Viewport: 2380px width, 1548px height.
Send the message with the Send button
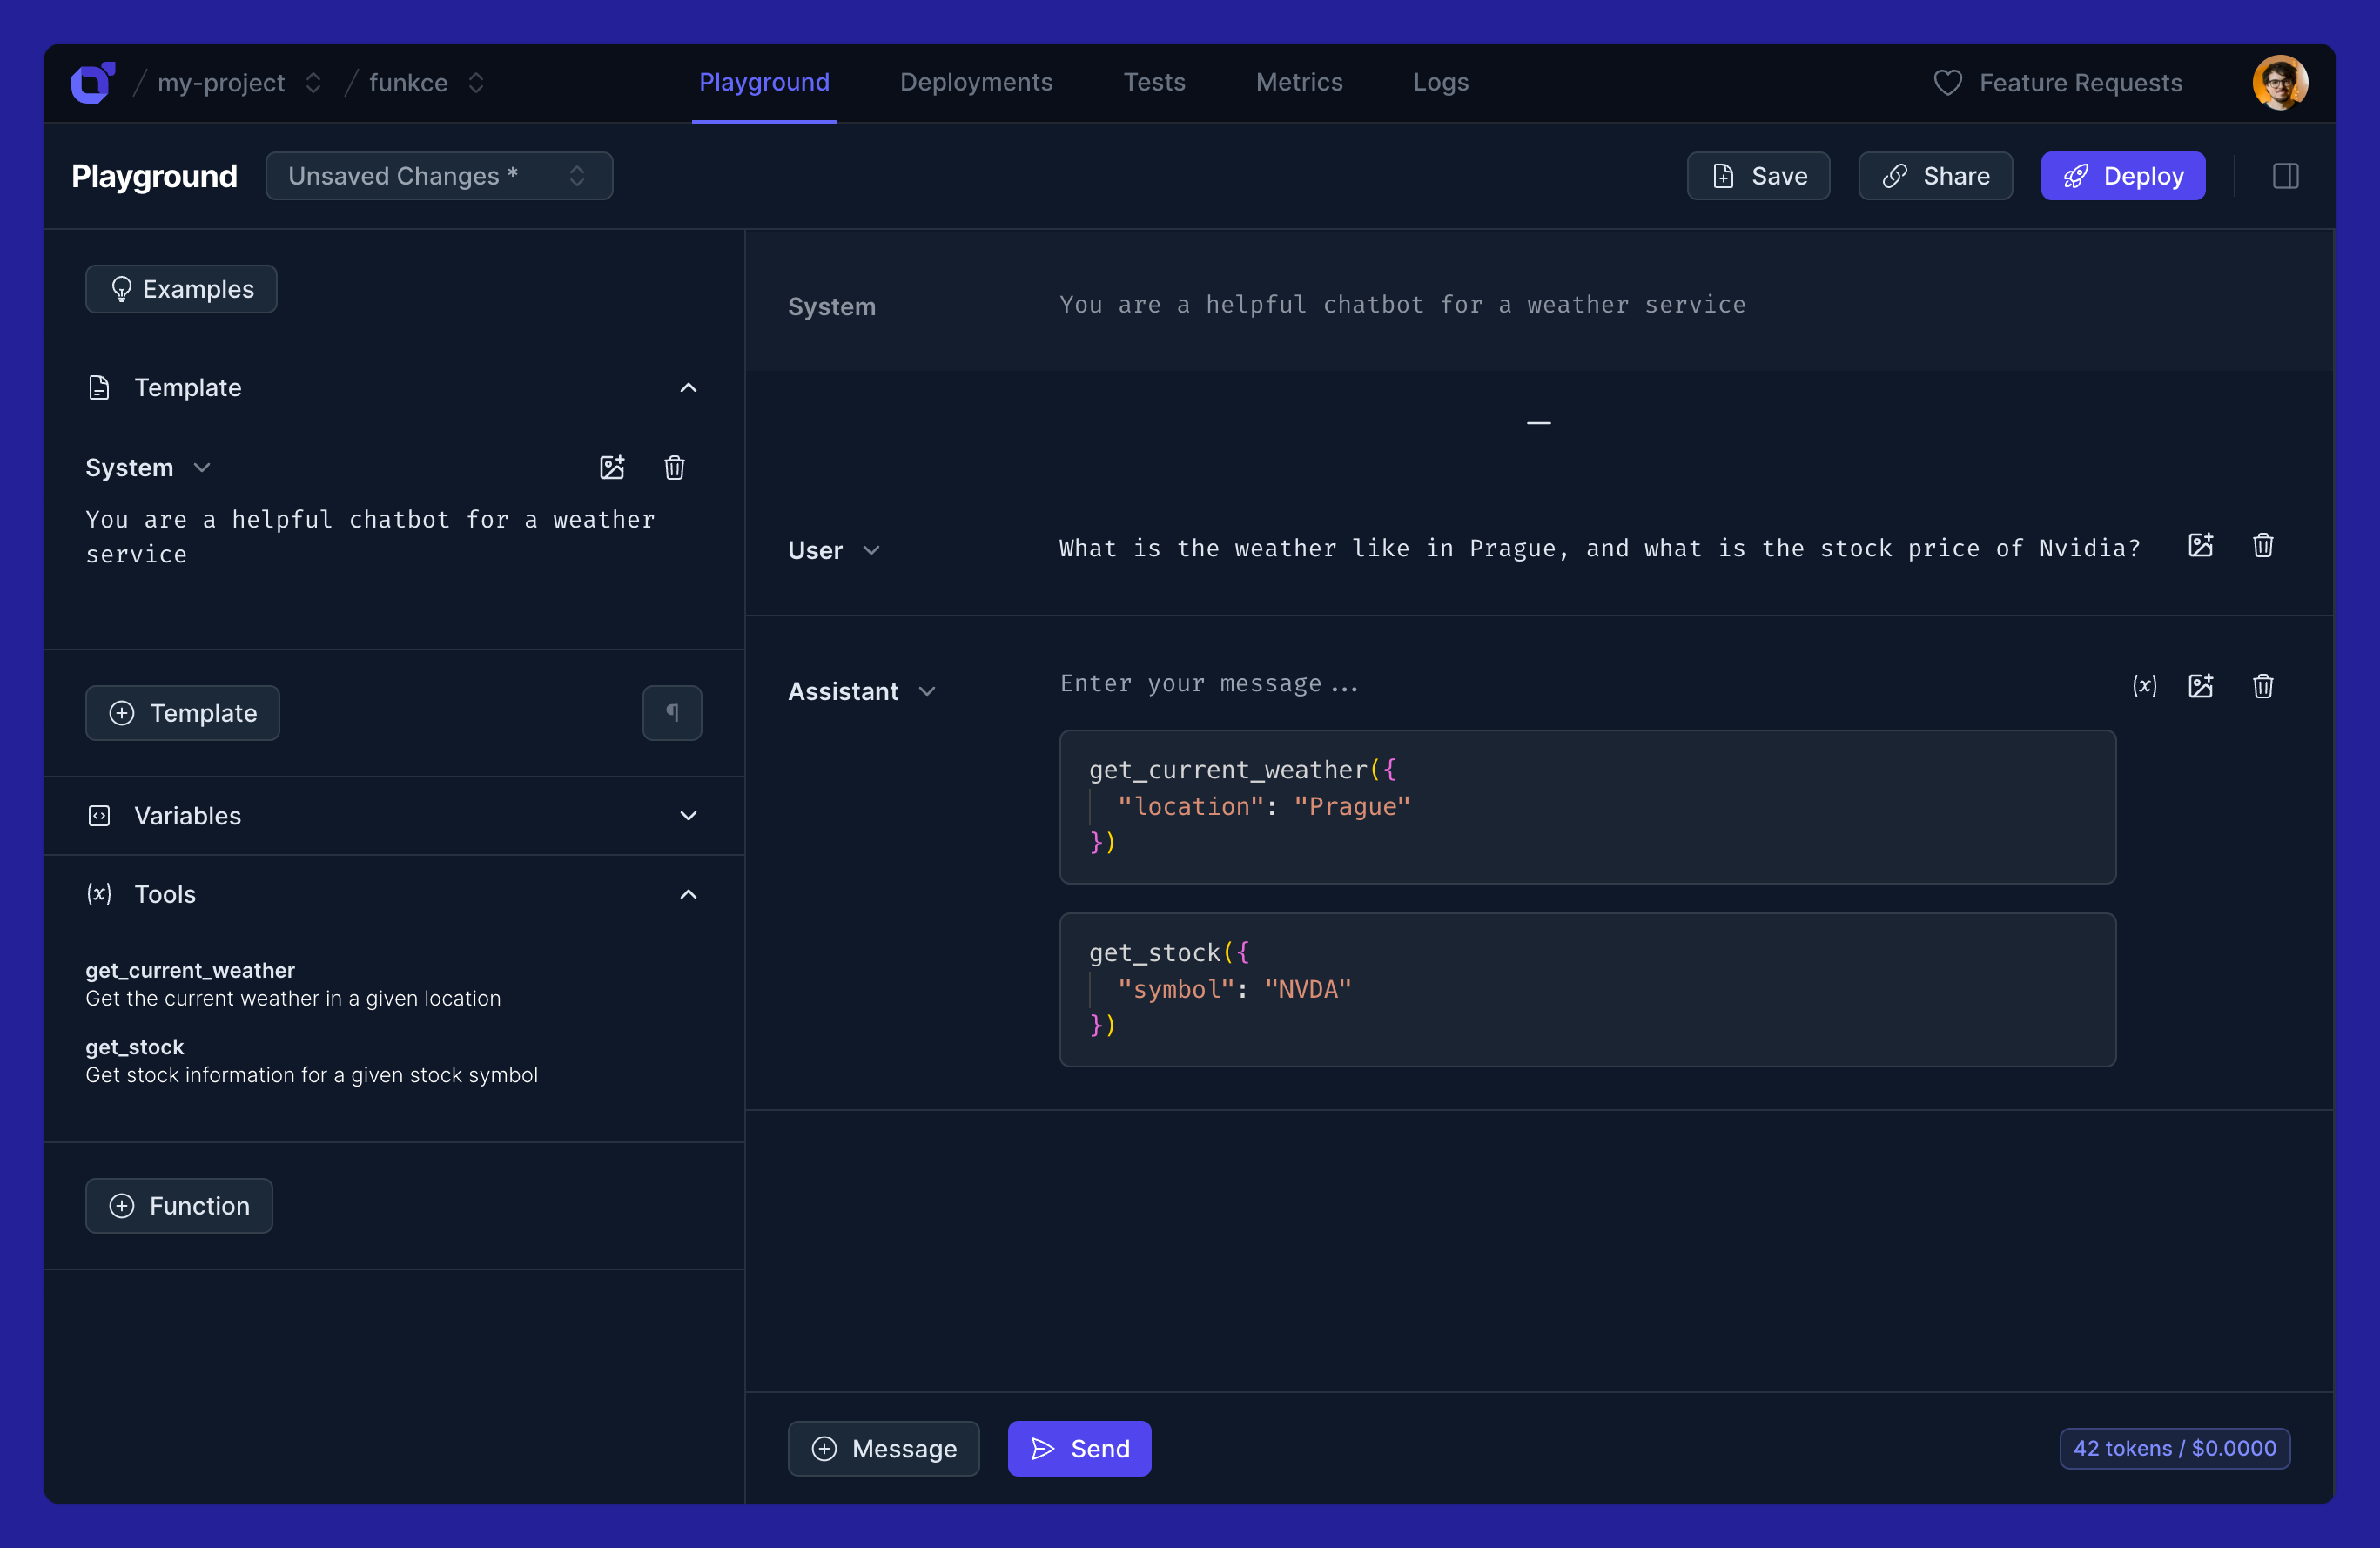click(1079, 1448)
